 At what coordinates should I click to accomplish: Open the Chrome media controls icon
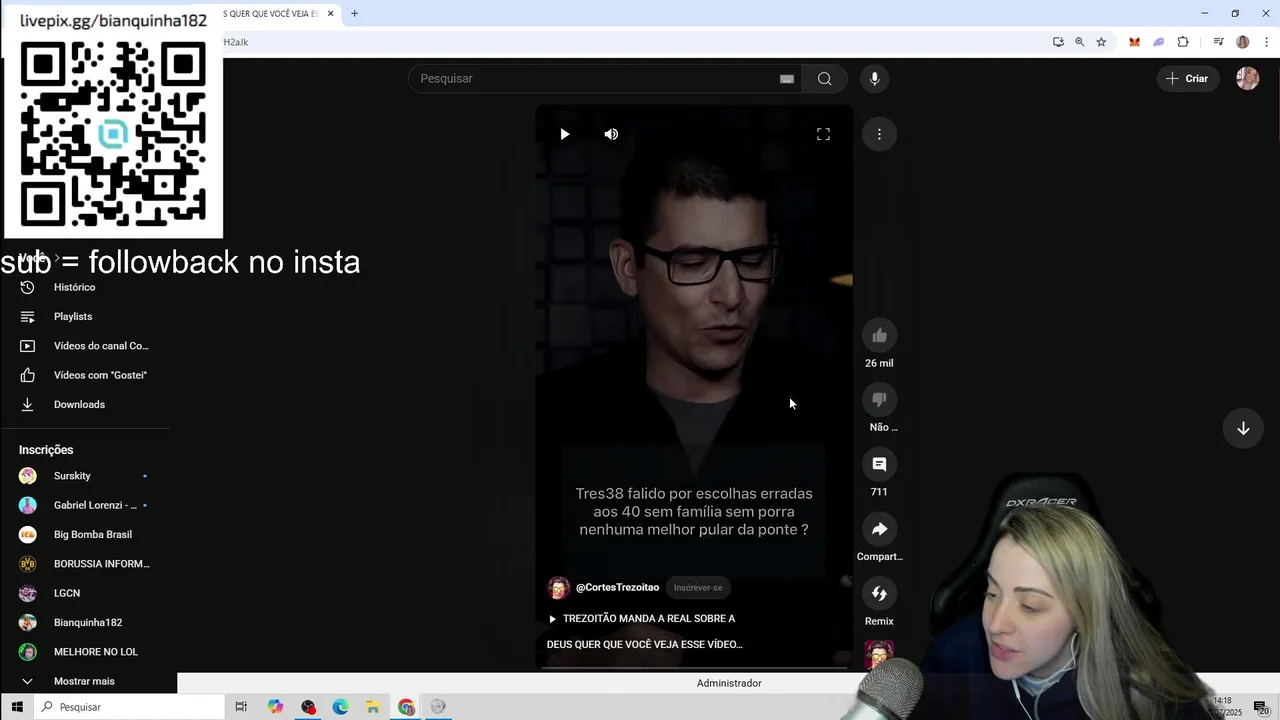tap(1218, 42)
